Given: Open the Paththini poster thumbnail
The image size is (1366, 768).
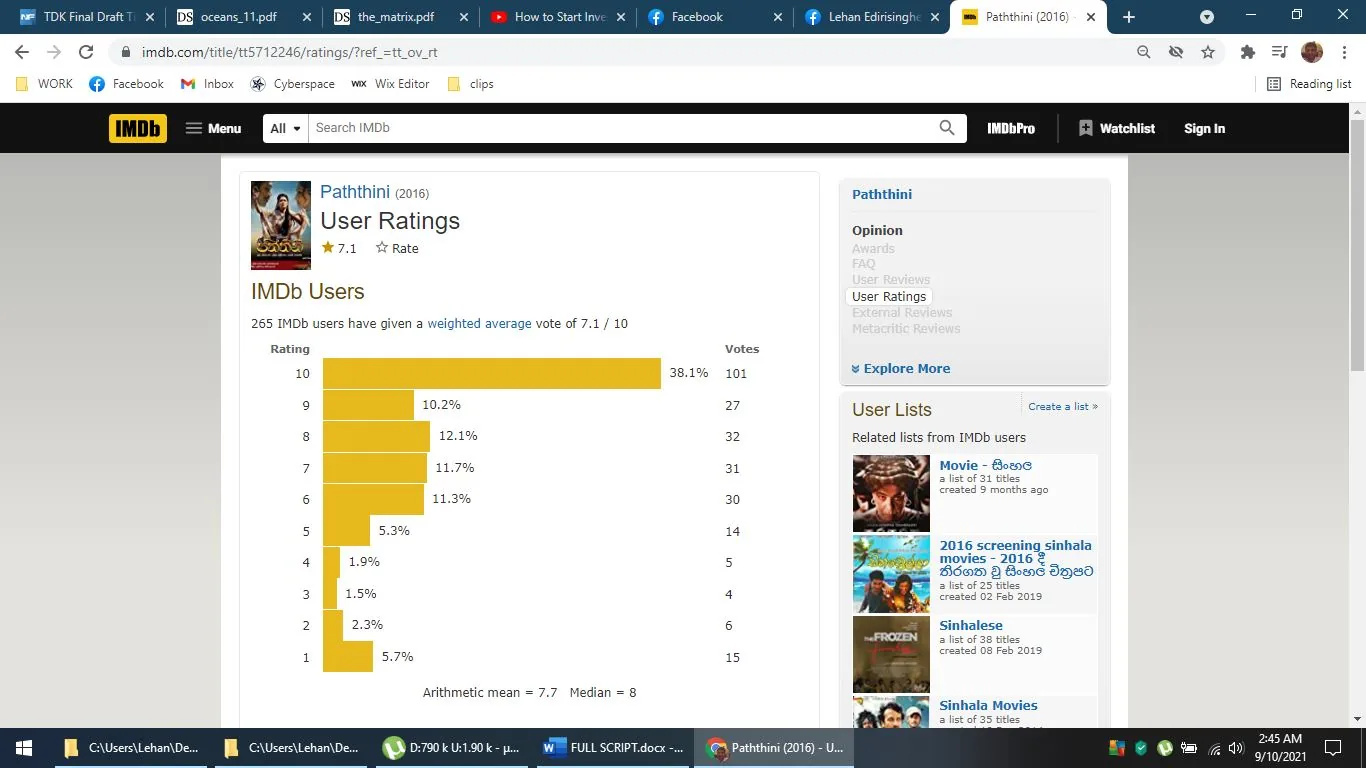Looking at the screenshot, I should [280, 225].
